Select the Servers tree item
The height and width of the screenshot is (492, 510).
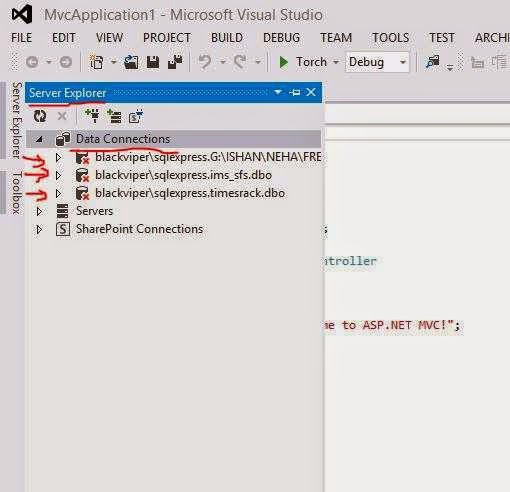point(94,211)
